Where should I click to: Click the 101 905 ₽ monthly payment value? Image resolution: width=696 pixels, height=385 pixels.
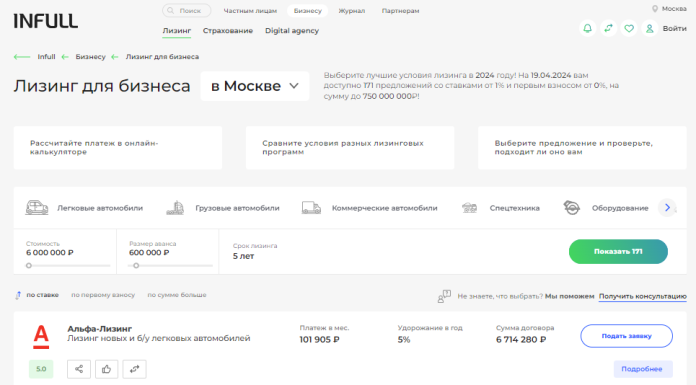tap(320, 340)
